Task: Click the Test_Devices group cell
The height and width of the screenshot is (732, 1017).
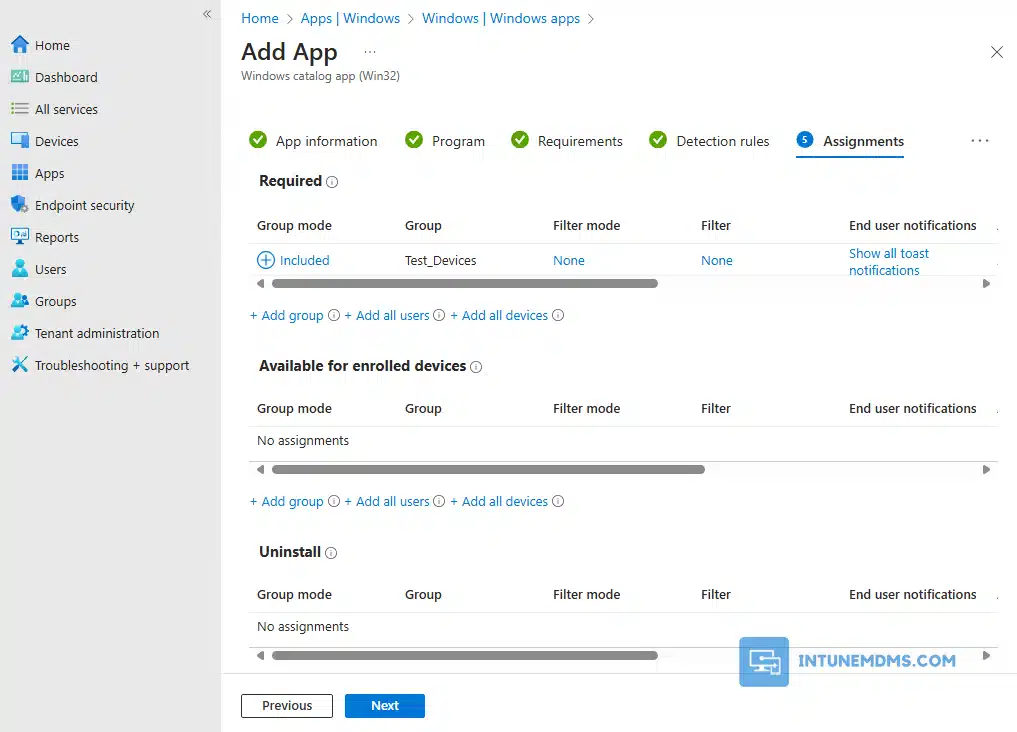Action: click(x=440, y=260)
